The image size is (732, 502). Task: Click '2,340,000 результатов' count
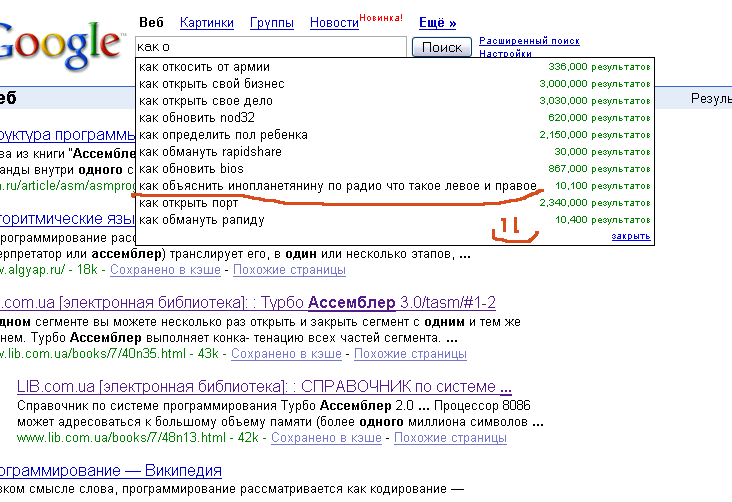tap(595, 203)
